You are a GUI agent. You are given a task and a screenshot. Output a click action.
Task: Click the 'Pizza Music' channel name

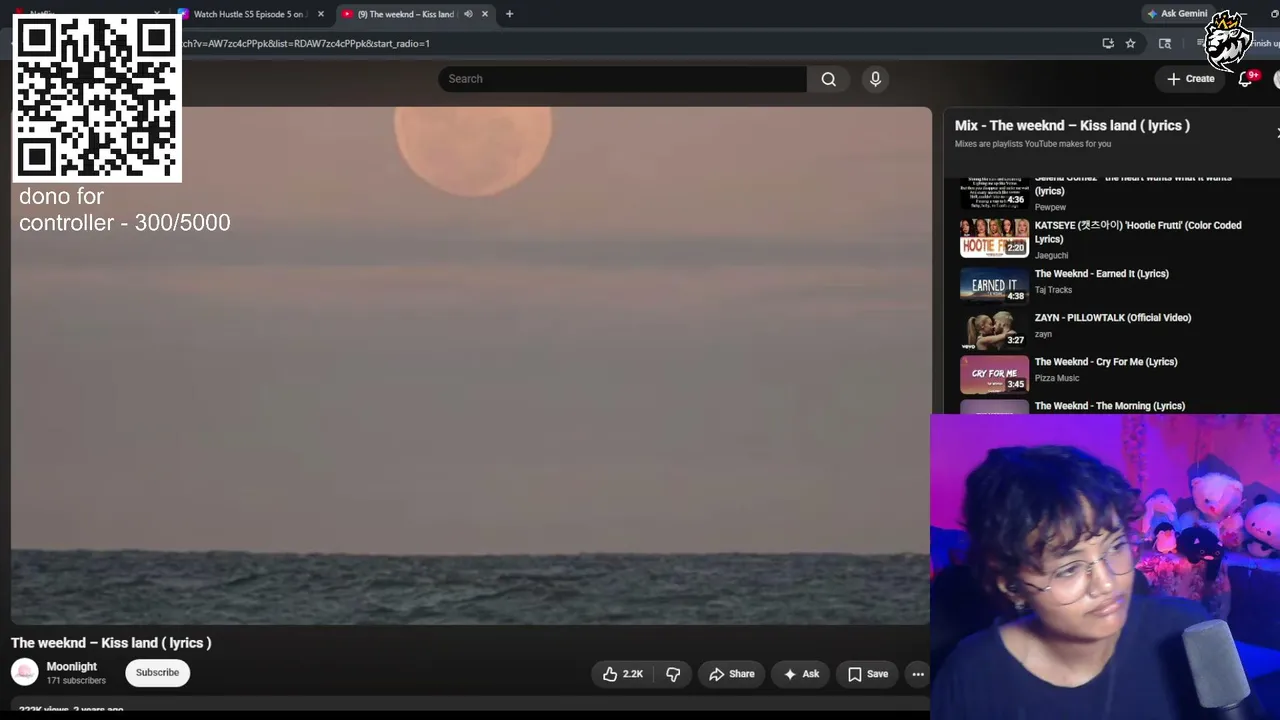pos(1057,378)
